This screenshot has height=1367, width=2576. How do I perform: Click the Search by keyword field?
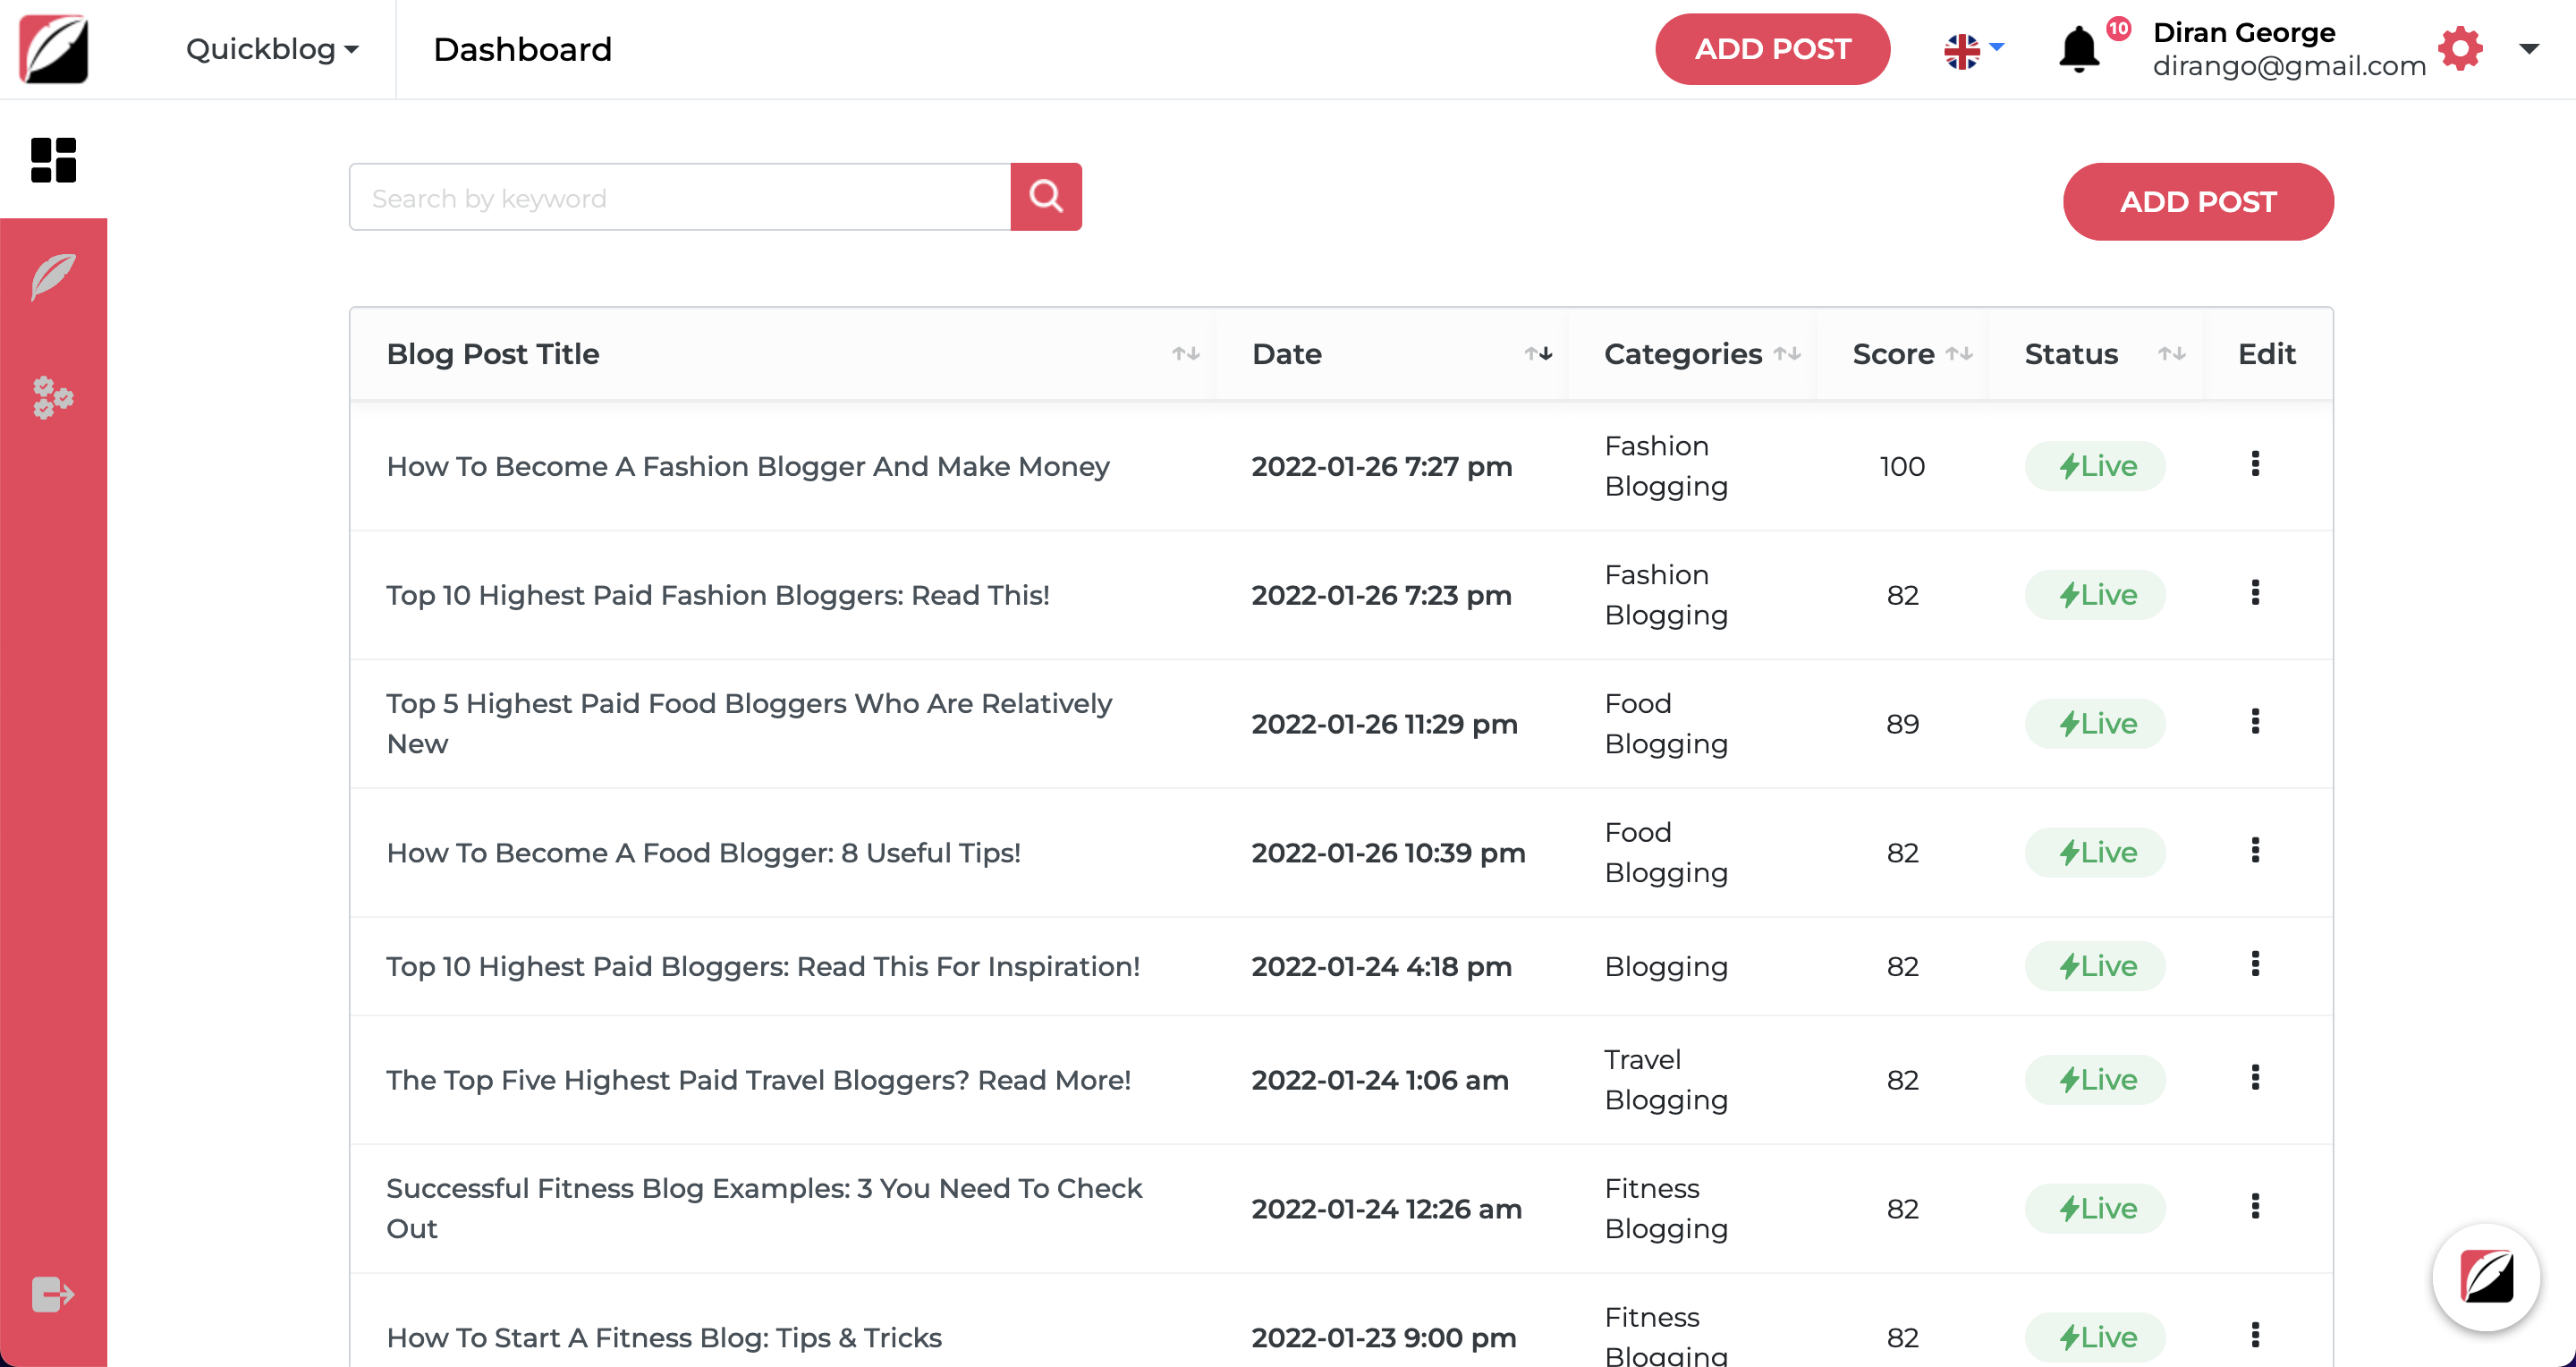click(680, 198)
